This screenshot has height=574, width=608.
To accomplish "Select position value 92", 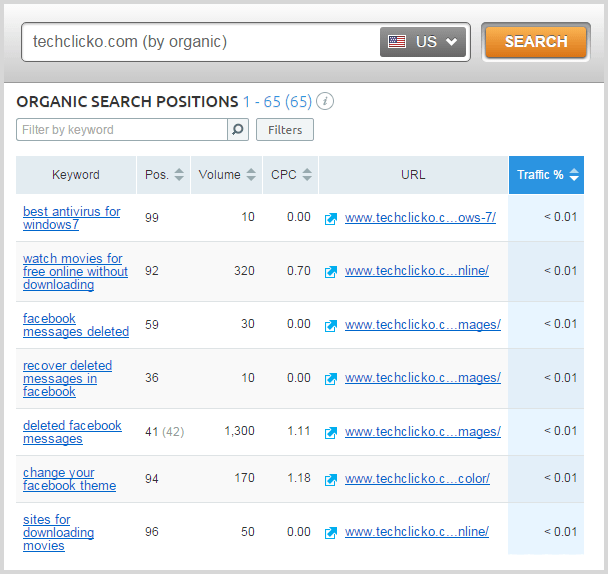I will pyautogui.click(x=152, y=271).
